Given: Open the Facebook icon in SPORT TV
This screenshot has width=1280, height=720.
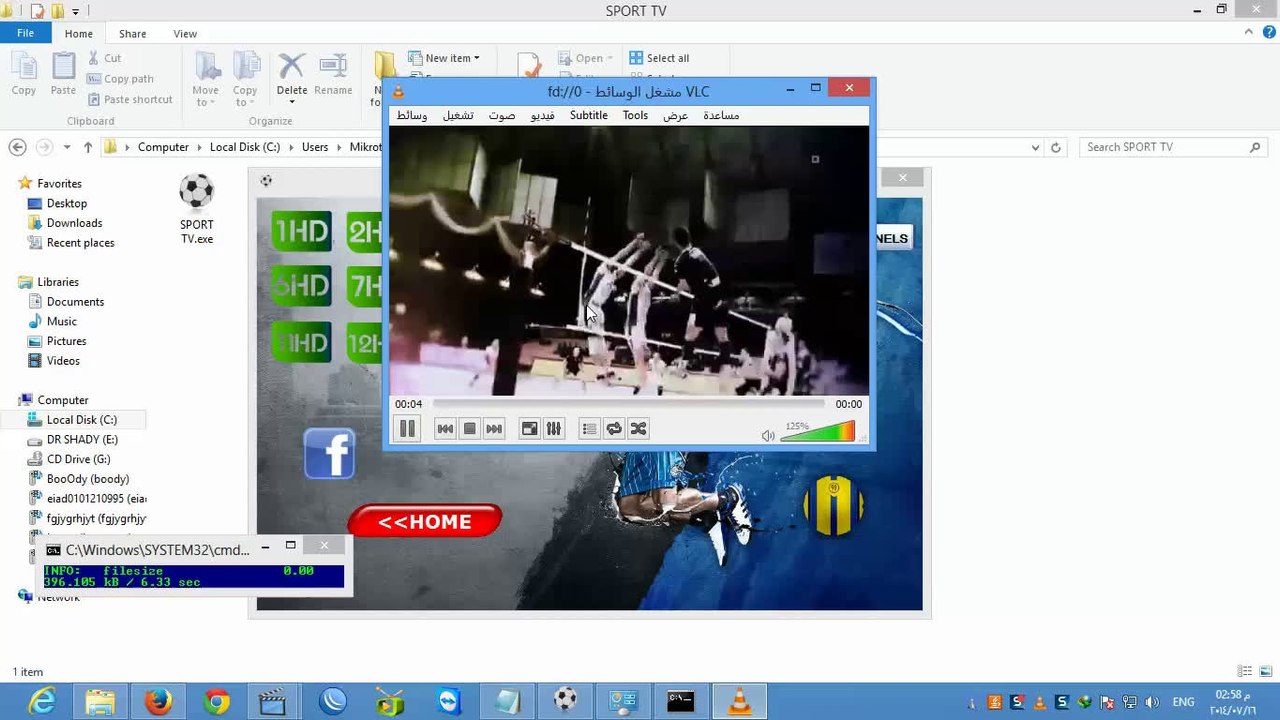Looking at the screenshot, I should tap(329, 453).
